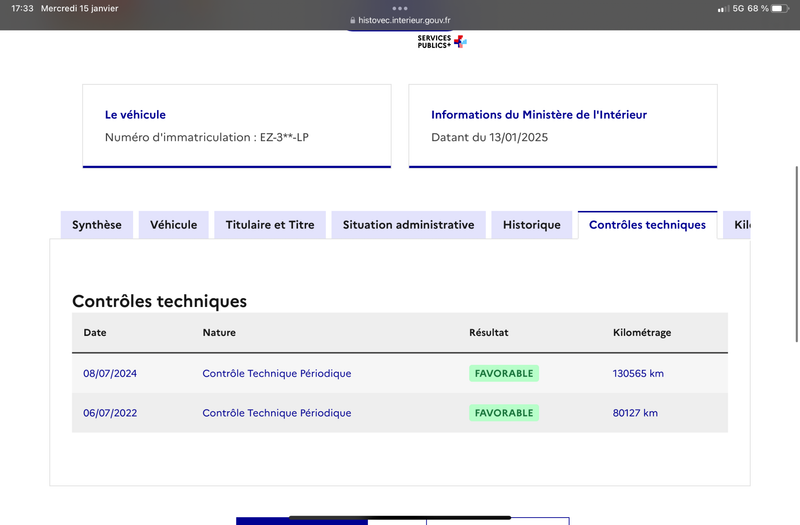The width and height of the screenshot is (800, 525).
Task: Tap the lock icon beside the URL
Action: (x=353, y=20)
